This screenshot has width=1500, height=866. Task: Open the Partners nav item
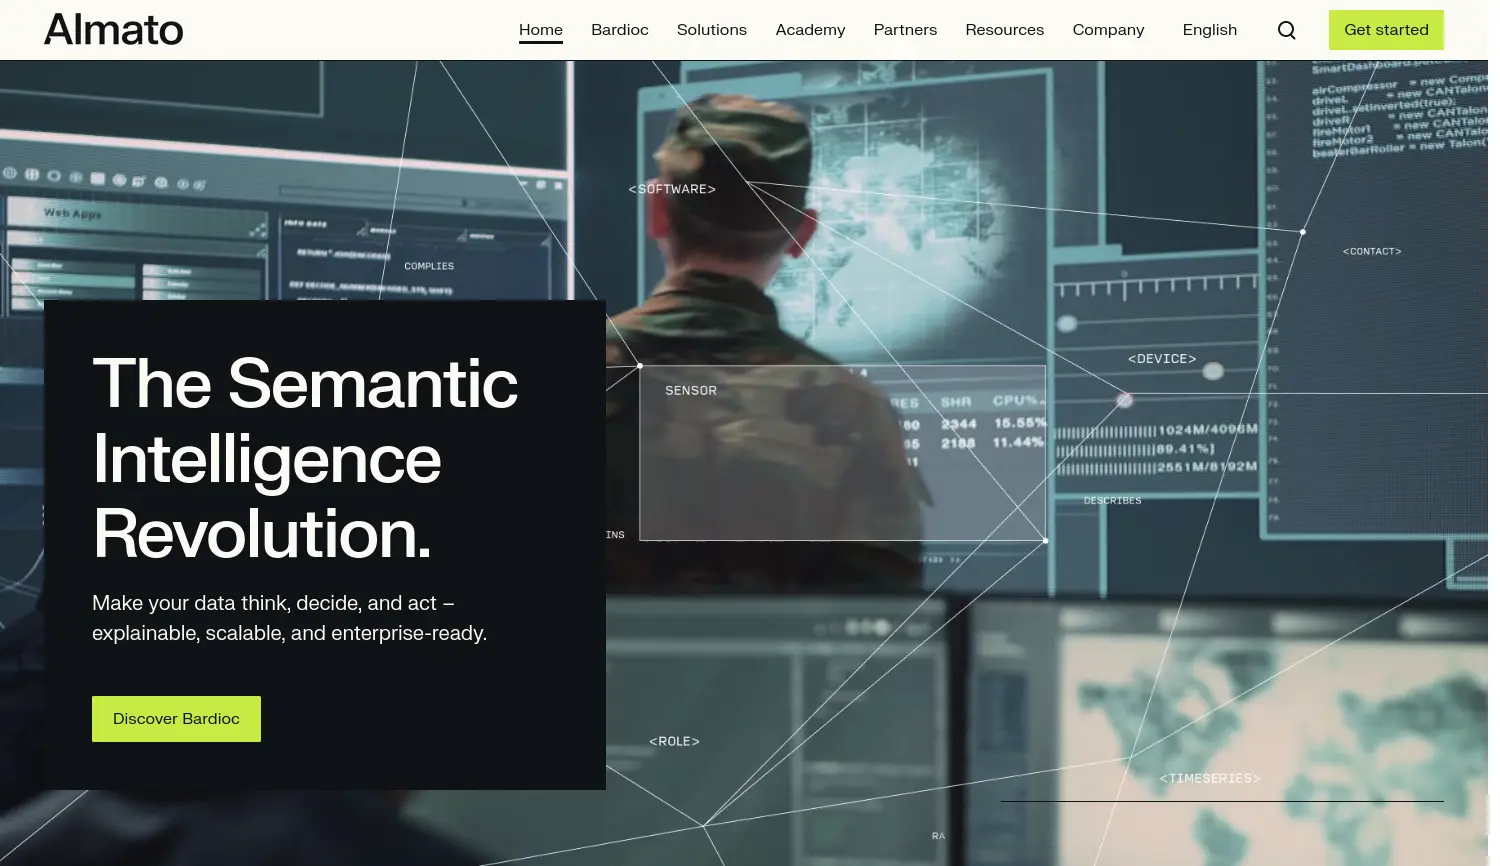coord(906,30)
